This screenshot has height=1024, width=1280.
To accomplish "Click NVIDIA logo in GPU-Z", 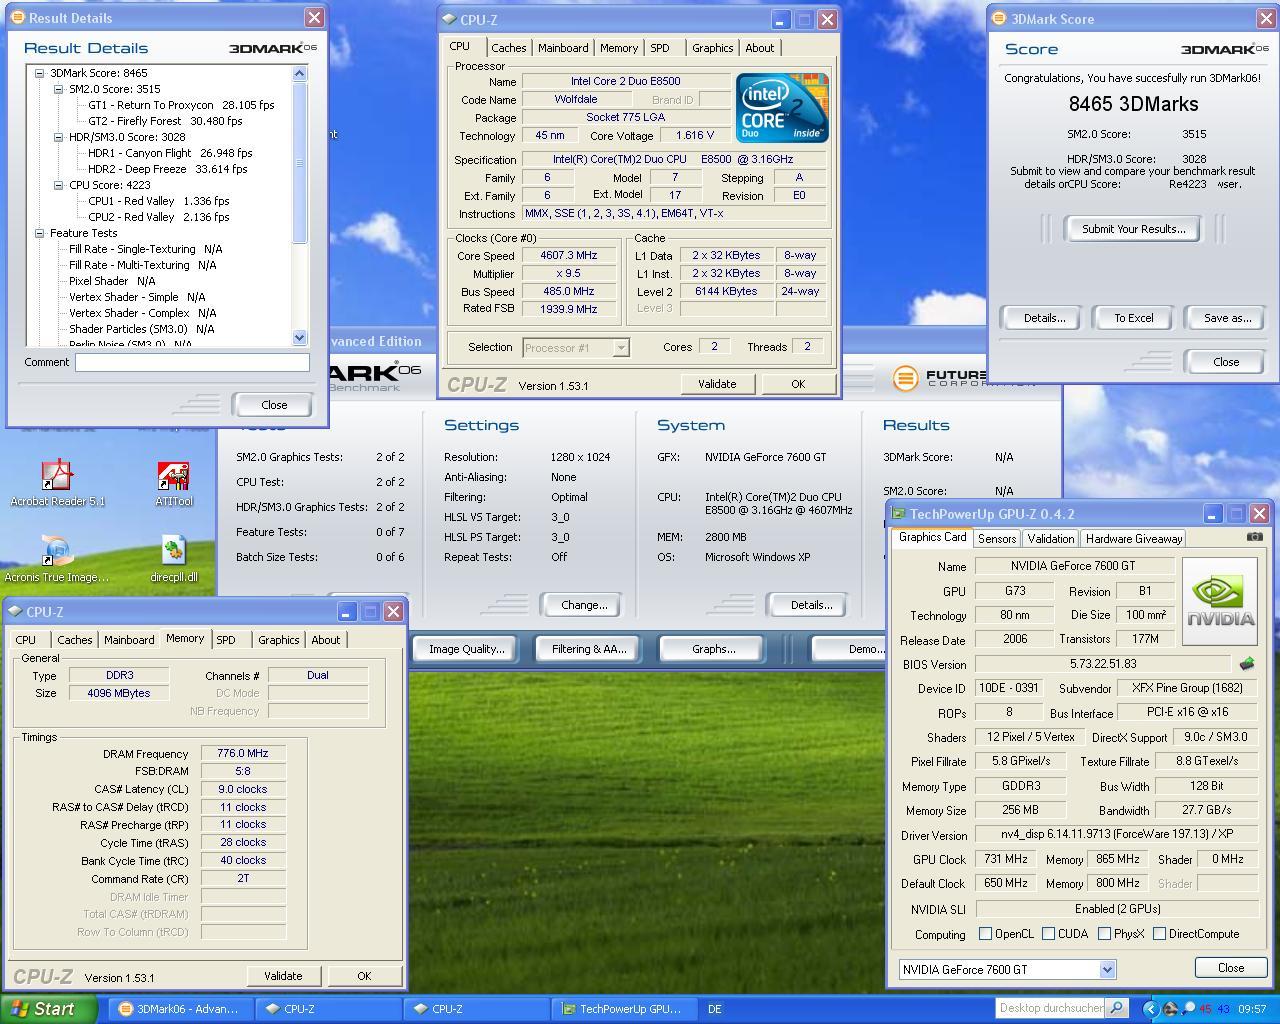I will pos(1220,601).
